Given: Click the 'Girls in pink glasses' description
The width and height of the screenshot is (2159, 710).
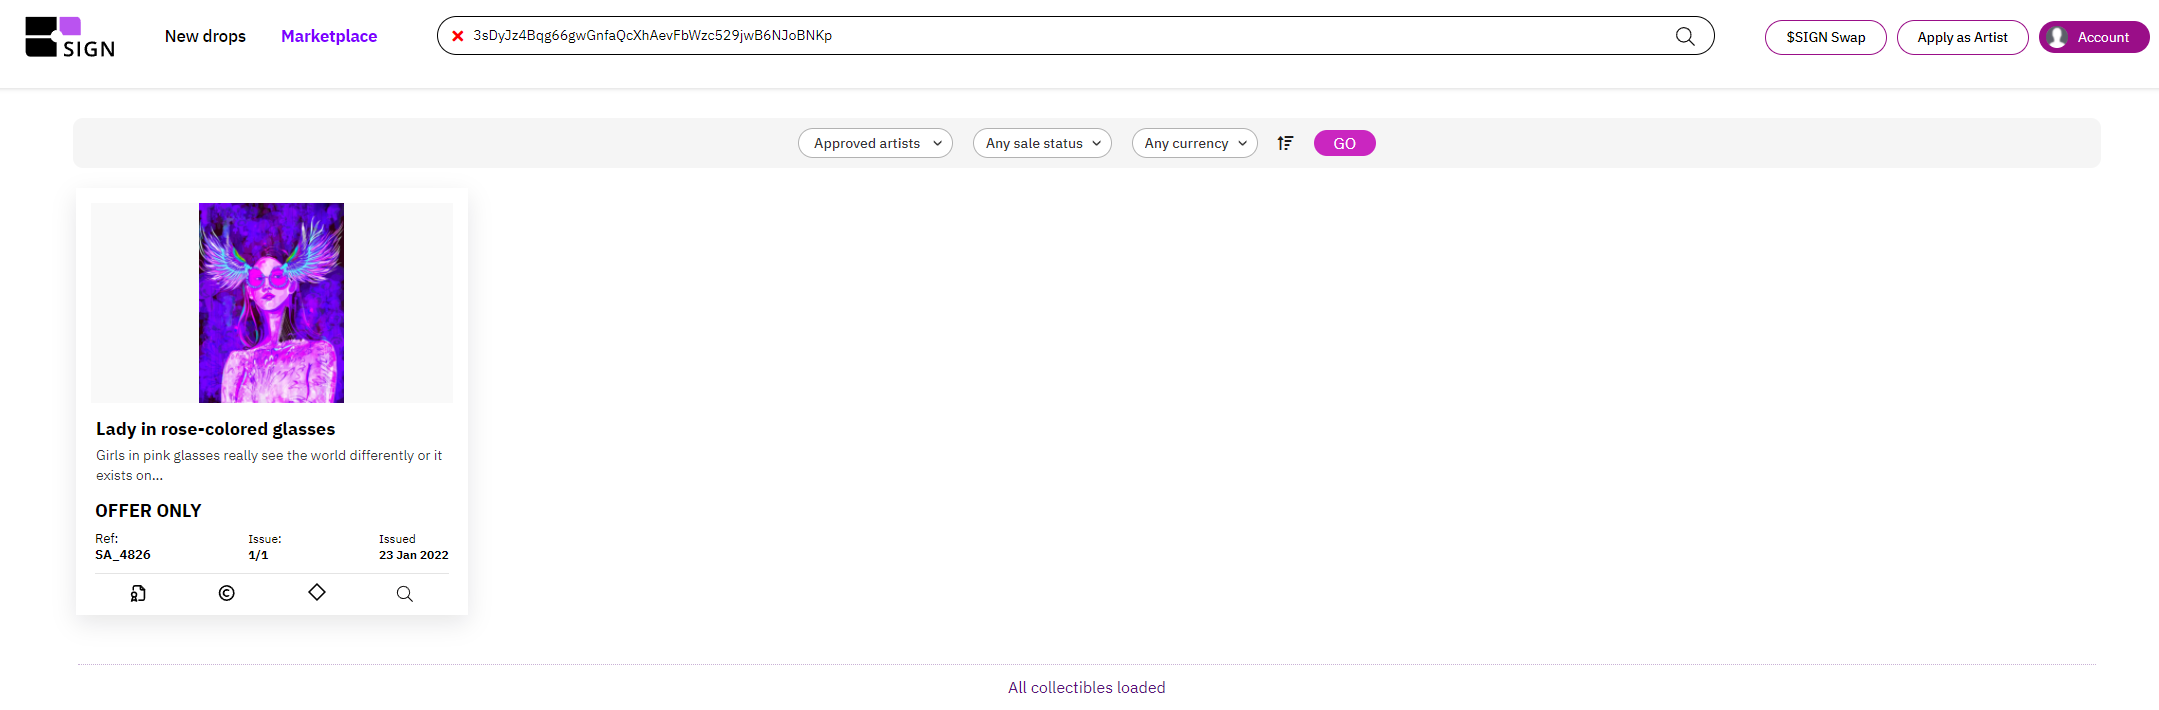Looking at the screenshot, I should [269, 465].
